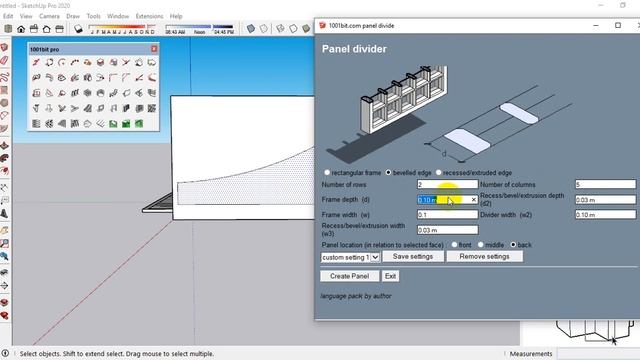Viewport: 640px width, 360px height.
Task: Set panel location to front
Action: [454, 245]
